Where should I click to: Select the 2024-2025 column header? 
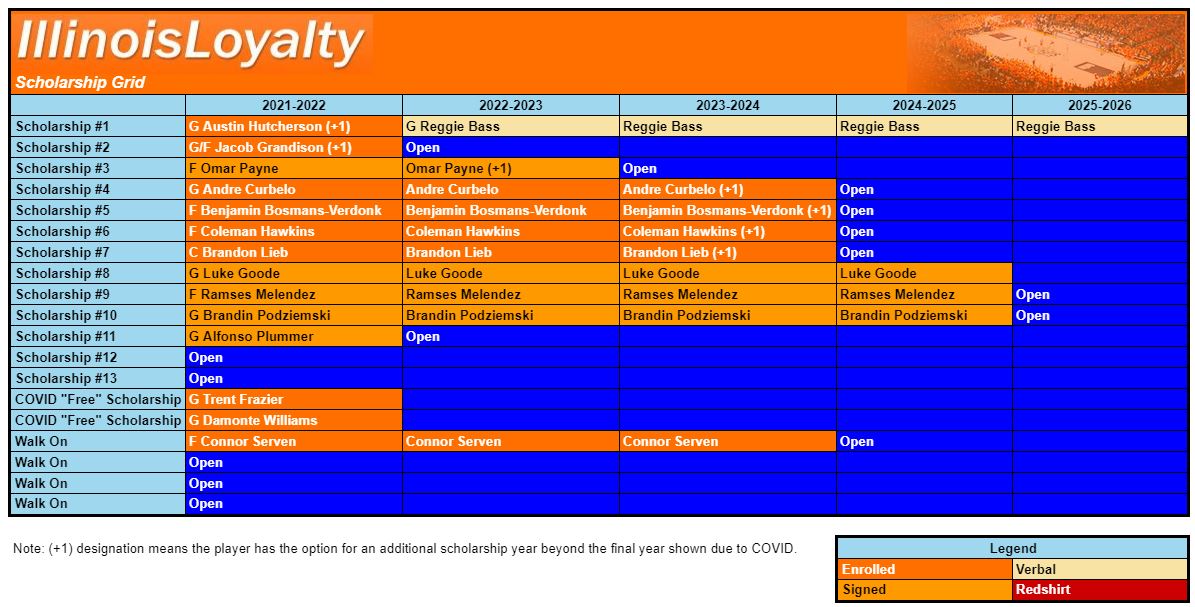pos(924,105)
